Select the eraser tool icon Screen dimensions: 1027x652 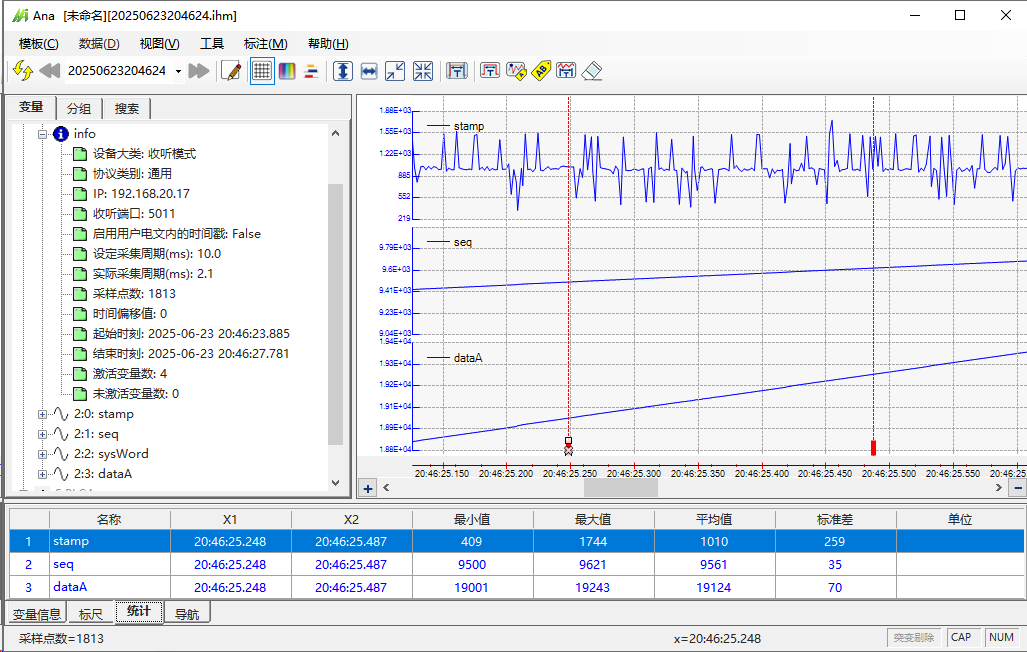[x=592, y=71]
